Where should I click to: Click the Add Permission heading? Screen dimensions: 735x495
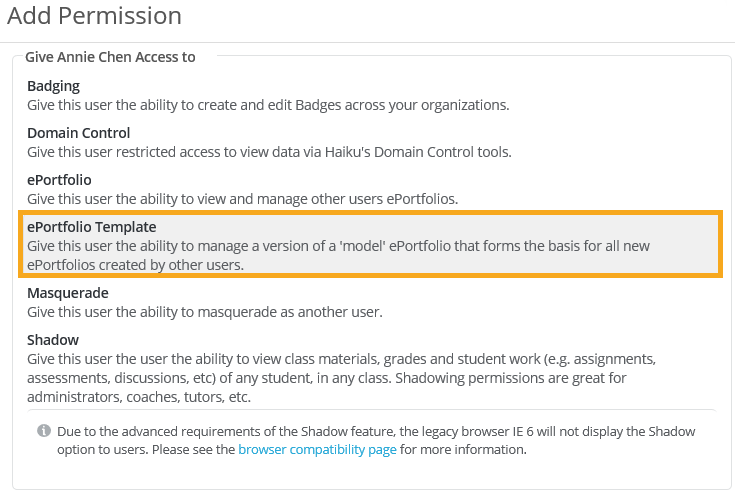pyautogui.click(x=95, y=17)
